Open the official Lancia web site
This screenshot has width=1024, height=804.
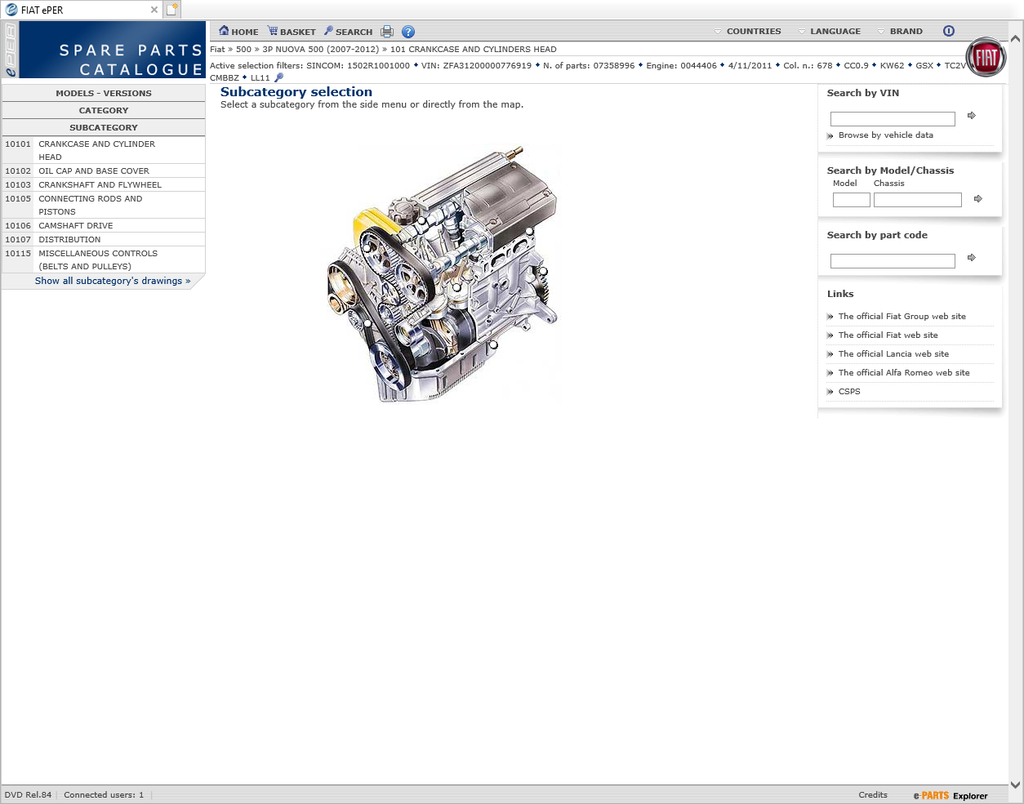(893, 354)
